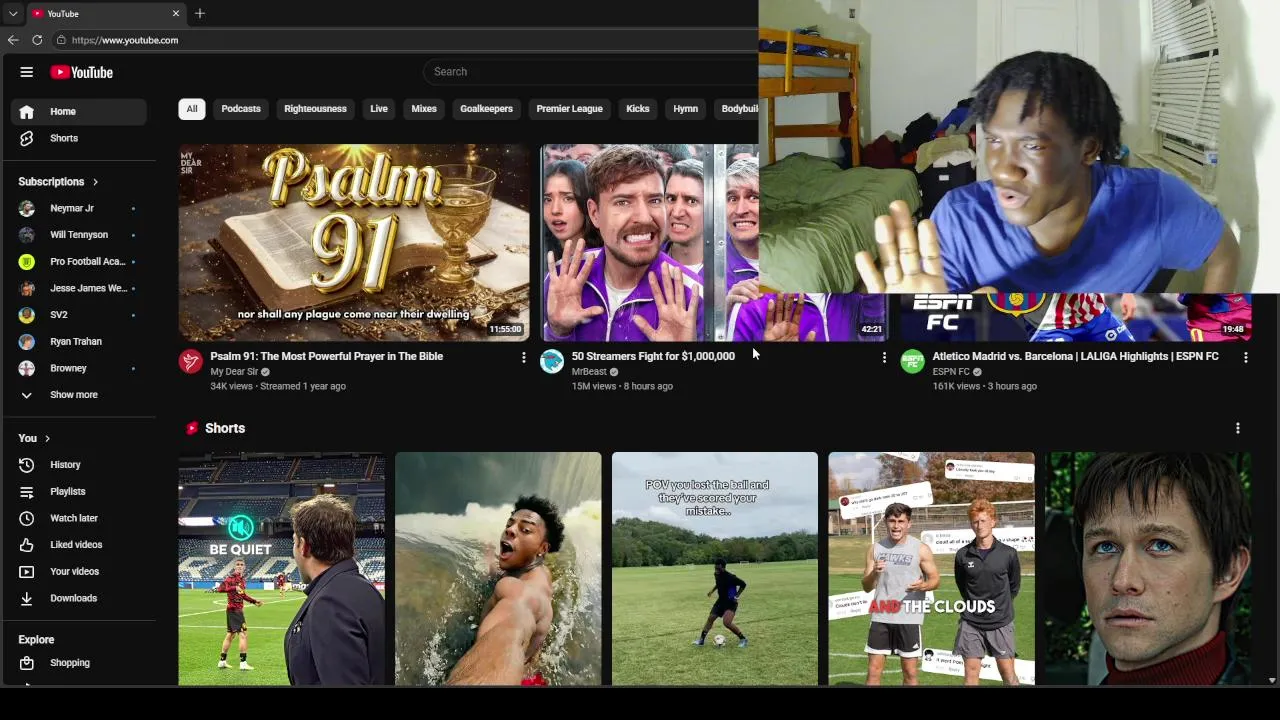The height and width of the screenshot is (720, 1280).
Task: Open 50 Streamers Fight for $1,000,000
Action: (x=653, y=356)
